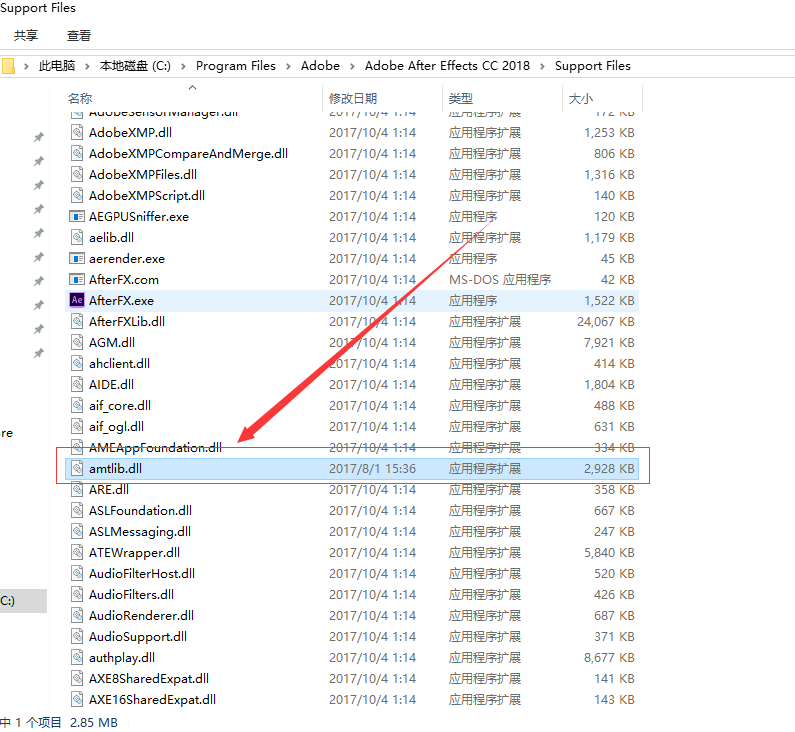Viewport: 795px width, 732px height.
Task: Click the 5,840 KB size of ATEWrapper.dll
Action: point(609,553)
